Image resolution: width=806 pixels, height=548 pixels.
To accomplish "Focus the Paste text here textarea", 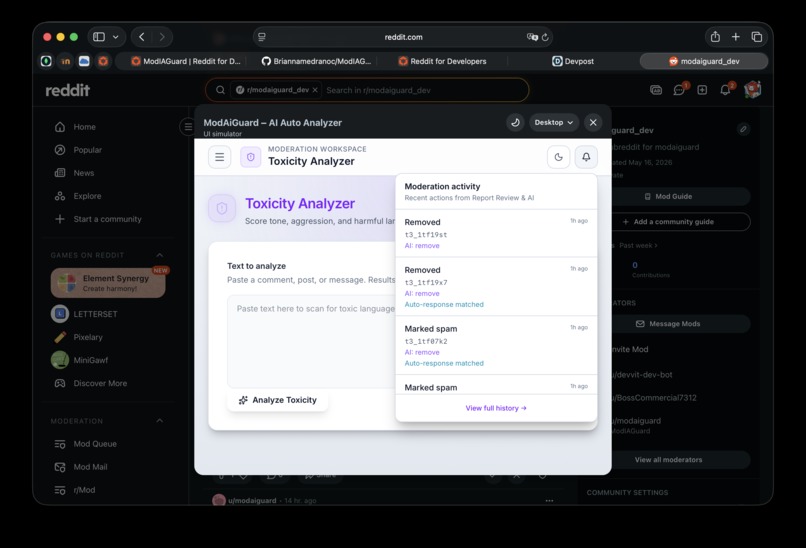I will pyautogui.click(x=312, y=341).
